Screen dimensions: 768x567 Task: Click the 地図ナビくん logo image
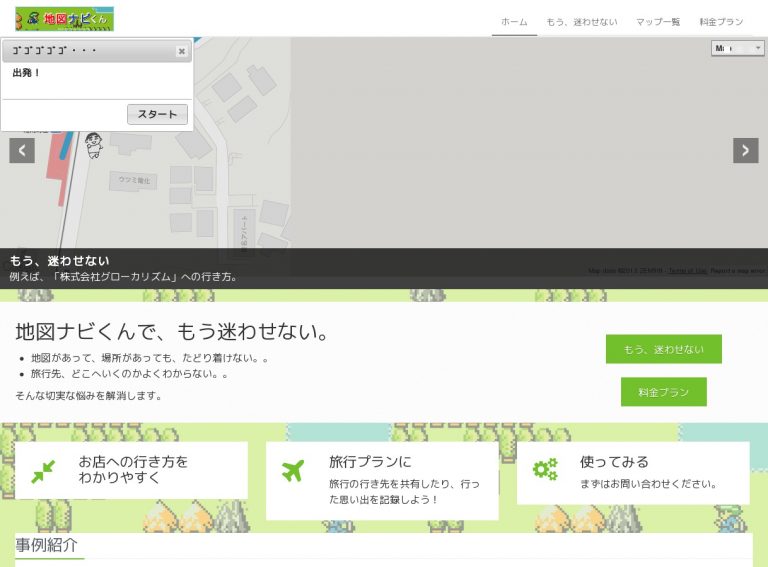64,19
